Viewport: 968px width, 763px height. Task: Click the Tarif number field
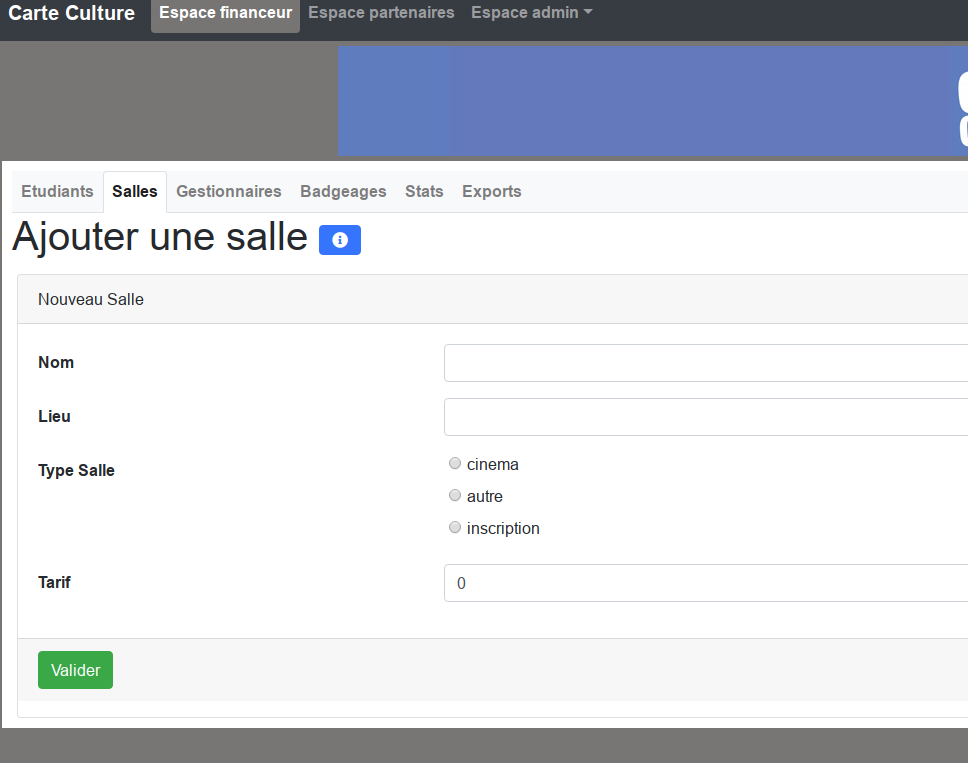point(705,583)
